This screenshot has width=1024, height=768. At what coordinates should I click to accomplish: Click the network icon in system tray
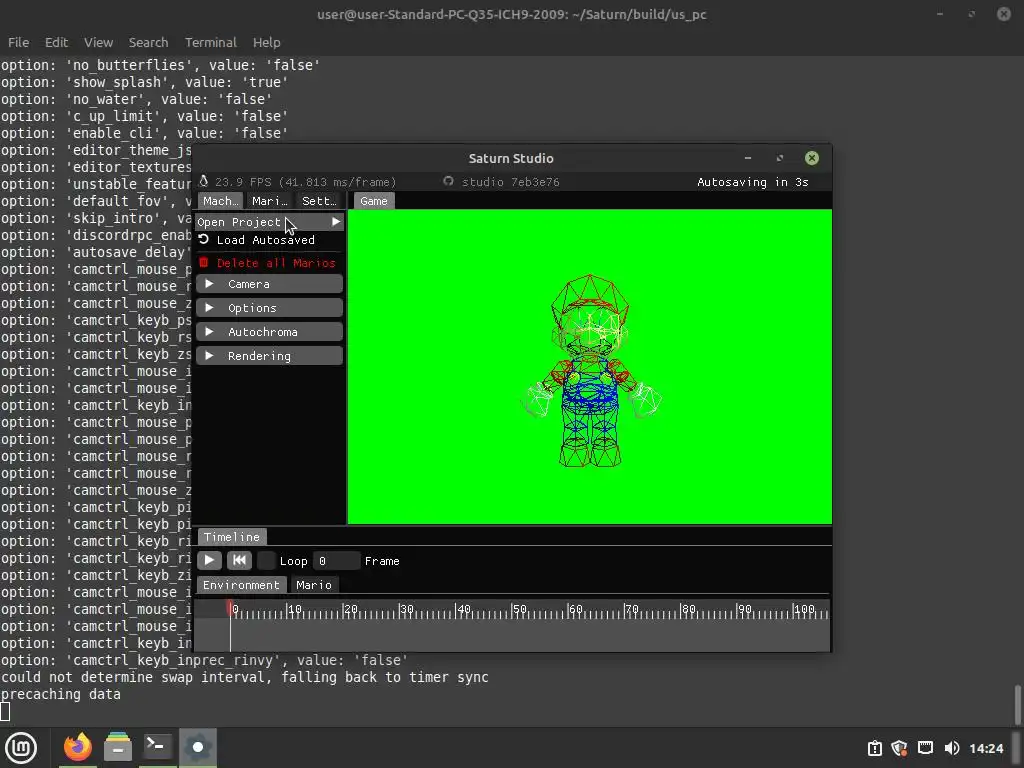(x=925, y=748)
